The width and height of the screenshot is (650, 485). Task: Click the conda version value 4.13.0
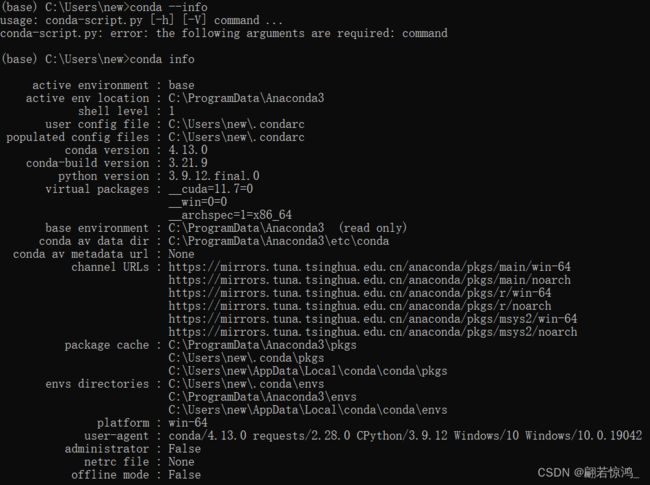coord(188,150)
